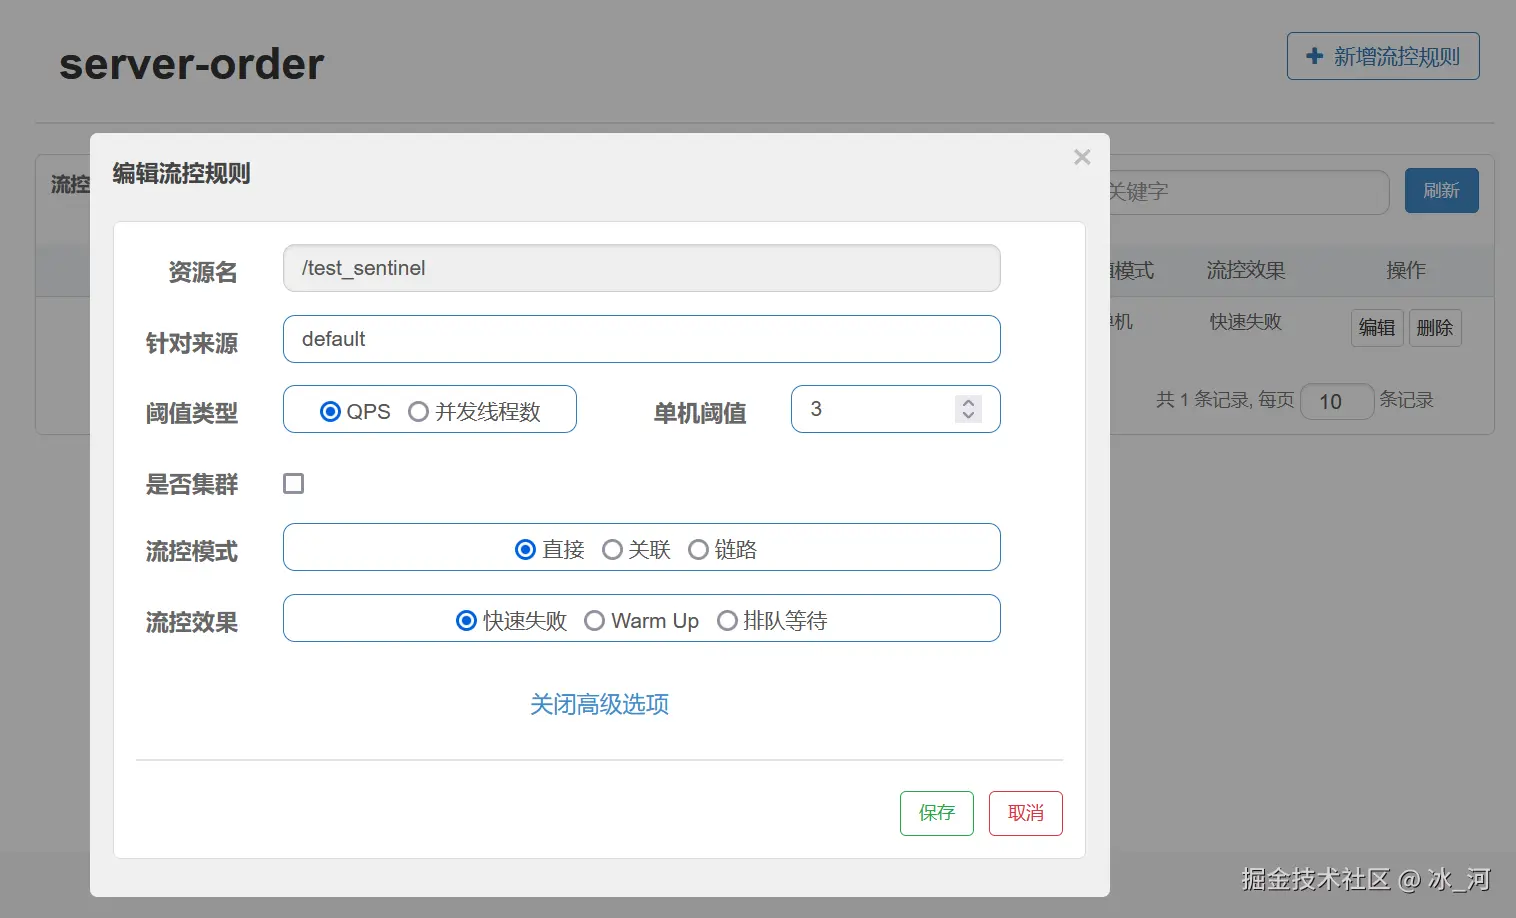The width and height of the screenshot is (1516, 918).
Task: Focus the 针对来源 input with default
Action: [642, 339]
